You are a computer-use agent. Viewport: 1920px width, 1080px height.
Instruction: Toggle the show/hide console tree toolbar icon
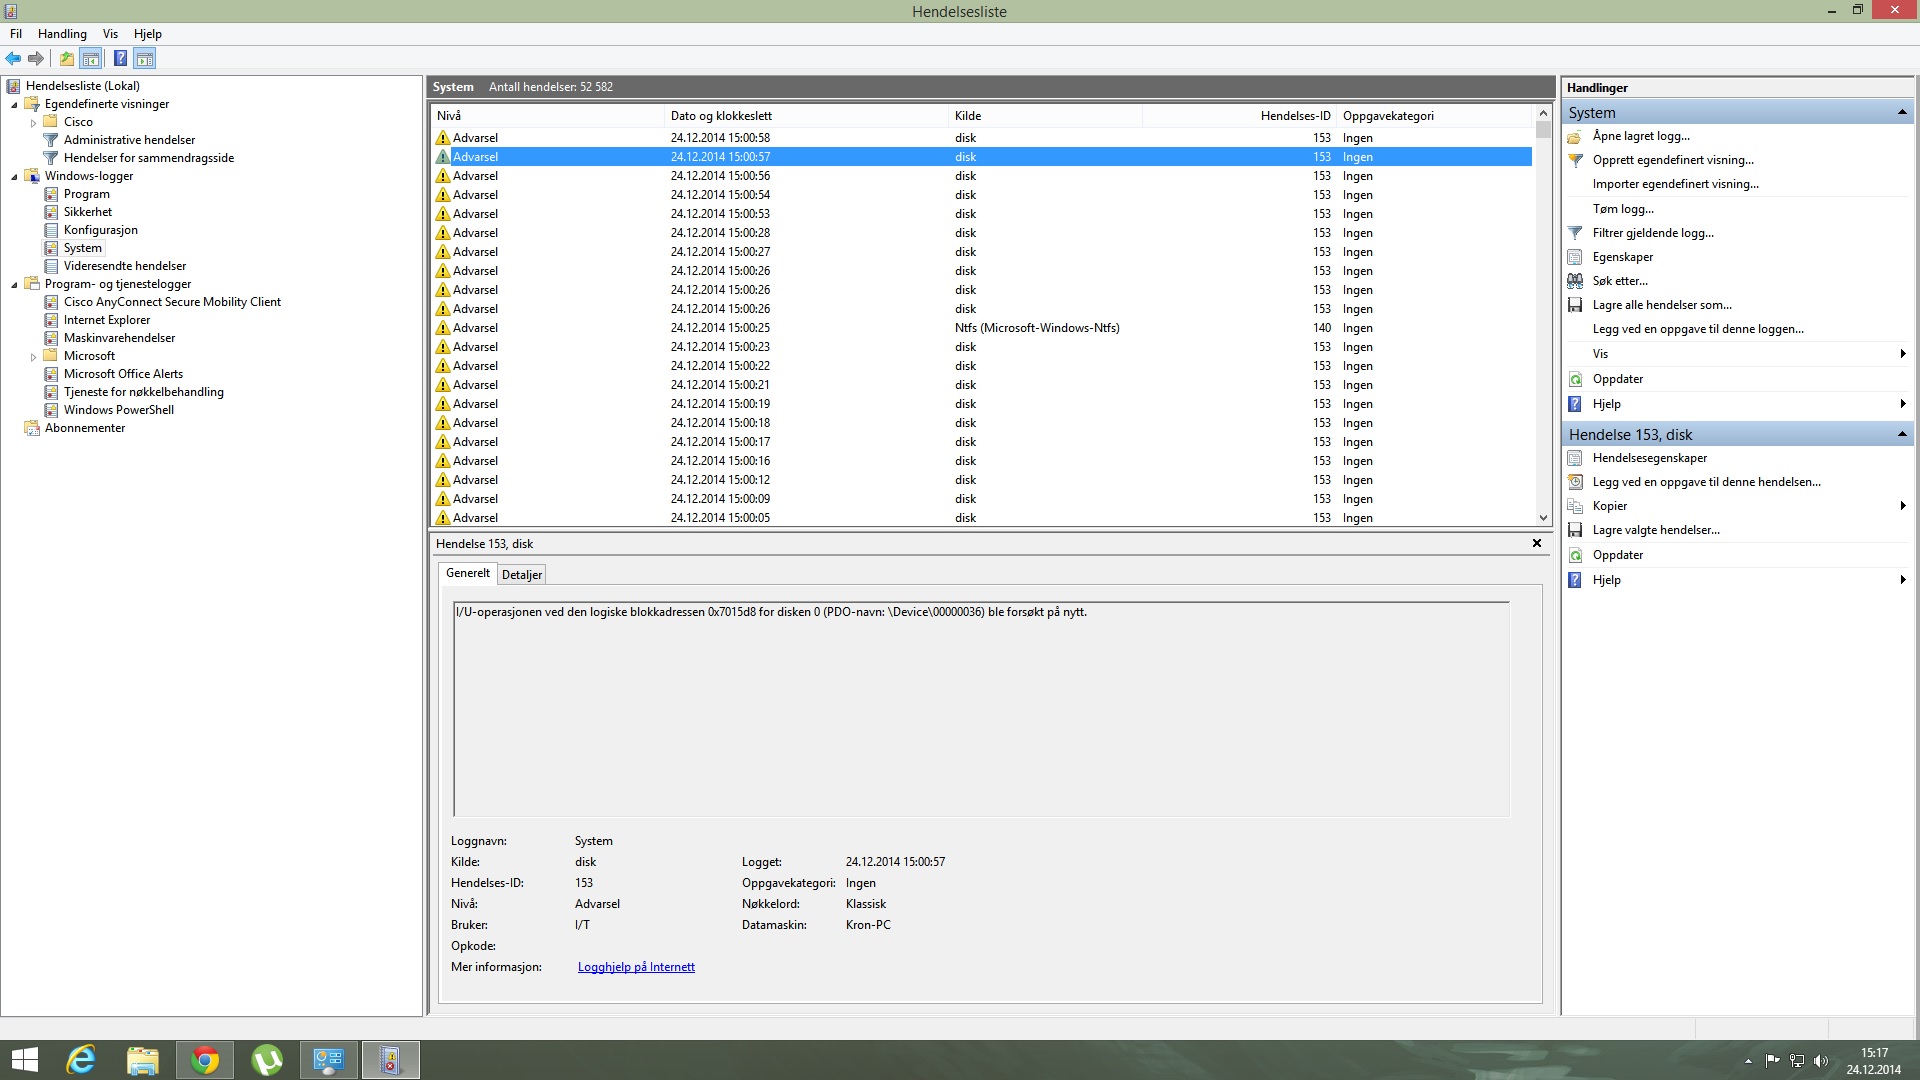pyautogui.click(x=91, y=59)
